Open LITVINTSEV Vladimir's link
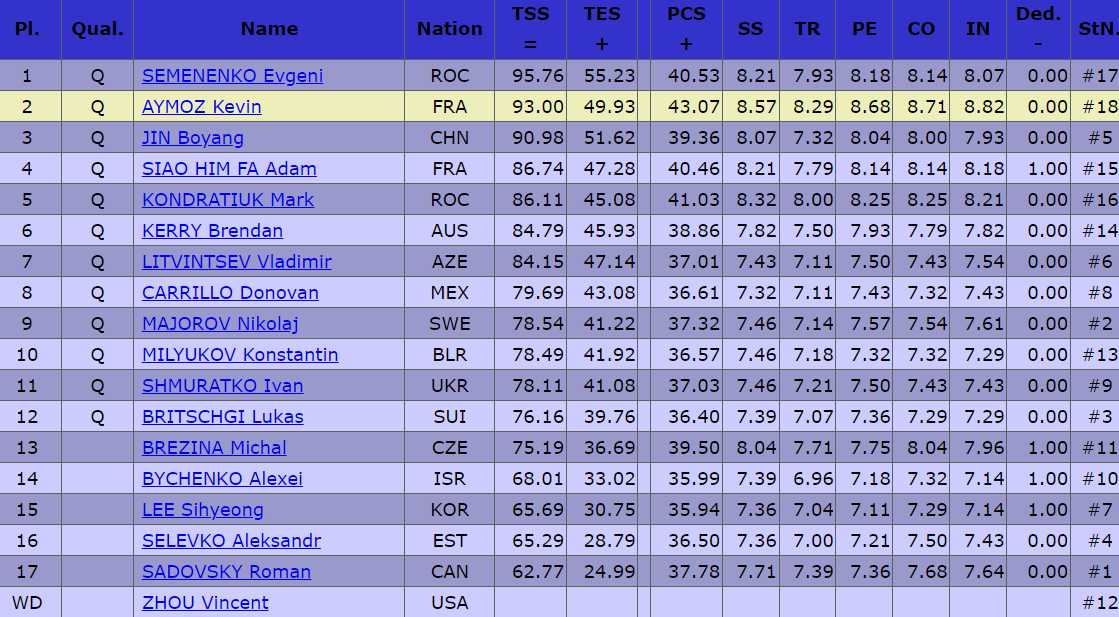The image size is (1119, 617). click(x=237, y=262)
